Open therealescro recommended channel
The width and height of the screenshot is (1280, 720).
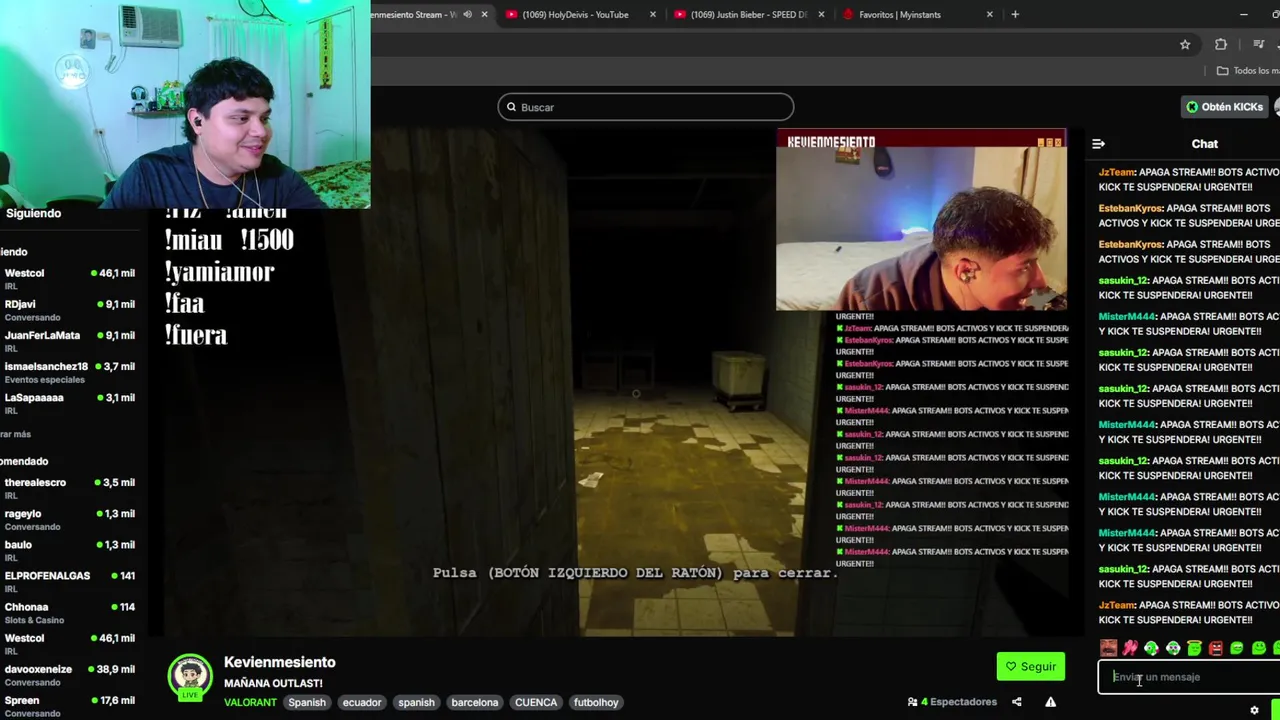click(68, 488)
